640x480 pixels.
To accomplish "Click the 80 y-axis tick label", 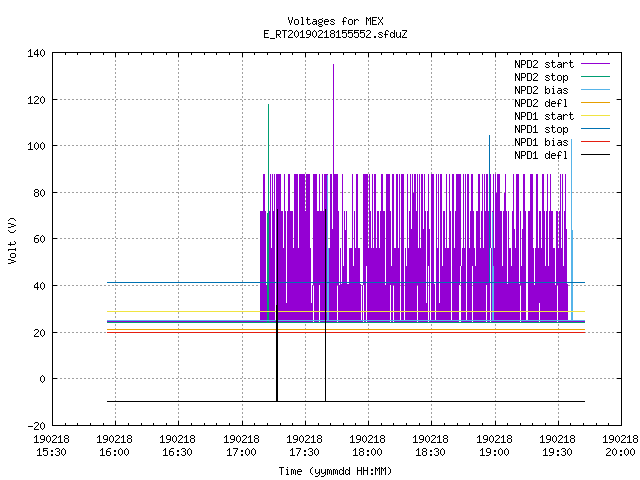I will click(x=39, y=193).
